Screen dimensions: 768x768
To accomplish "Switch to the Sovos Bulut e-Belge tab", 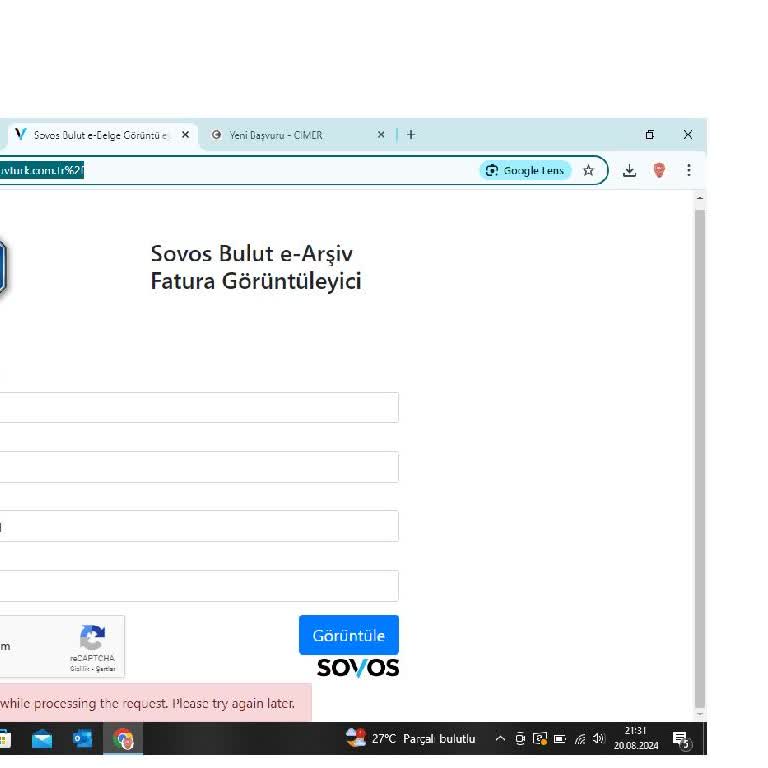I will [100, 135].
